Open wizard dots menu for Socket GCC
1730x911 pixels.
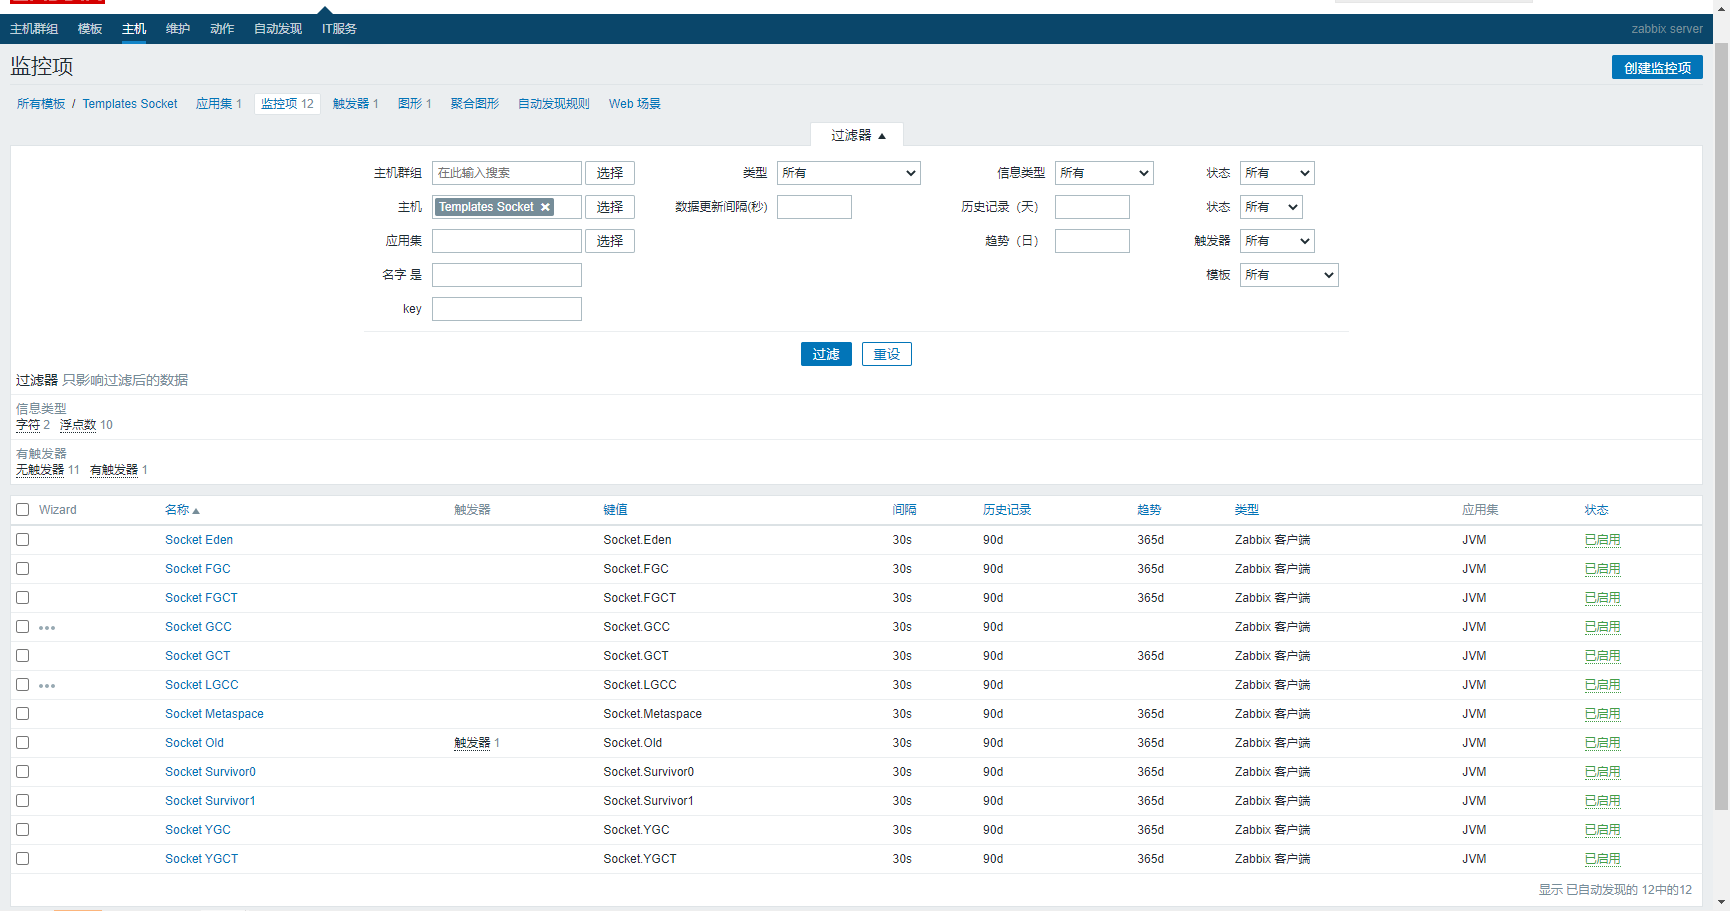[47, 628]
